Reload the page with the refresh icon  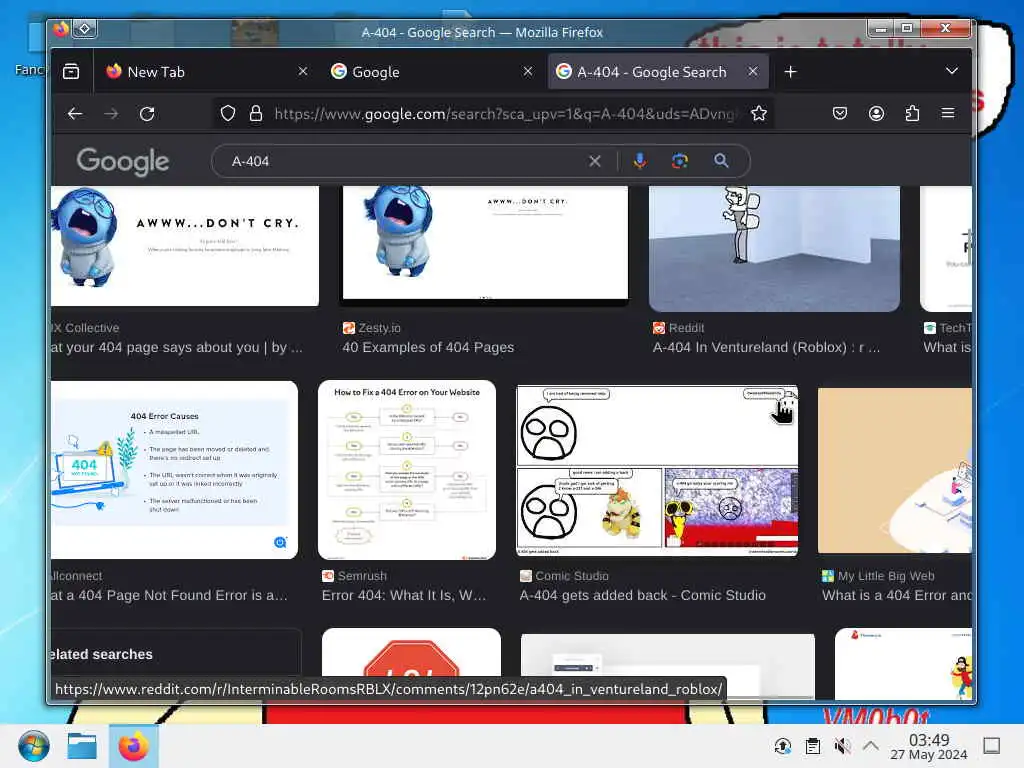point(148,114)
